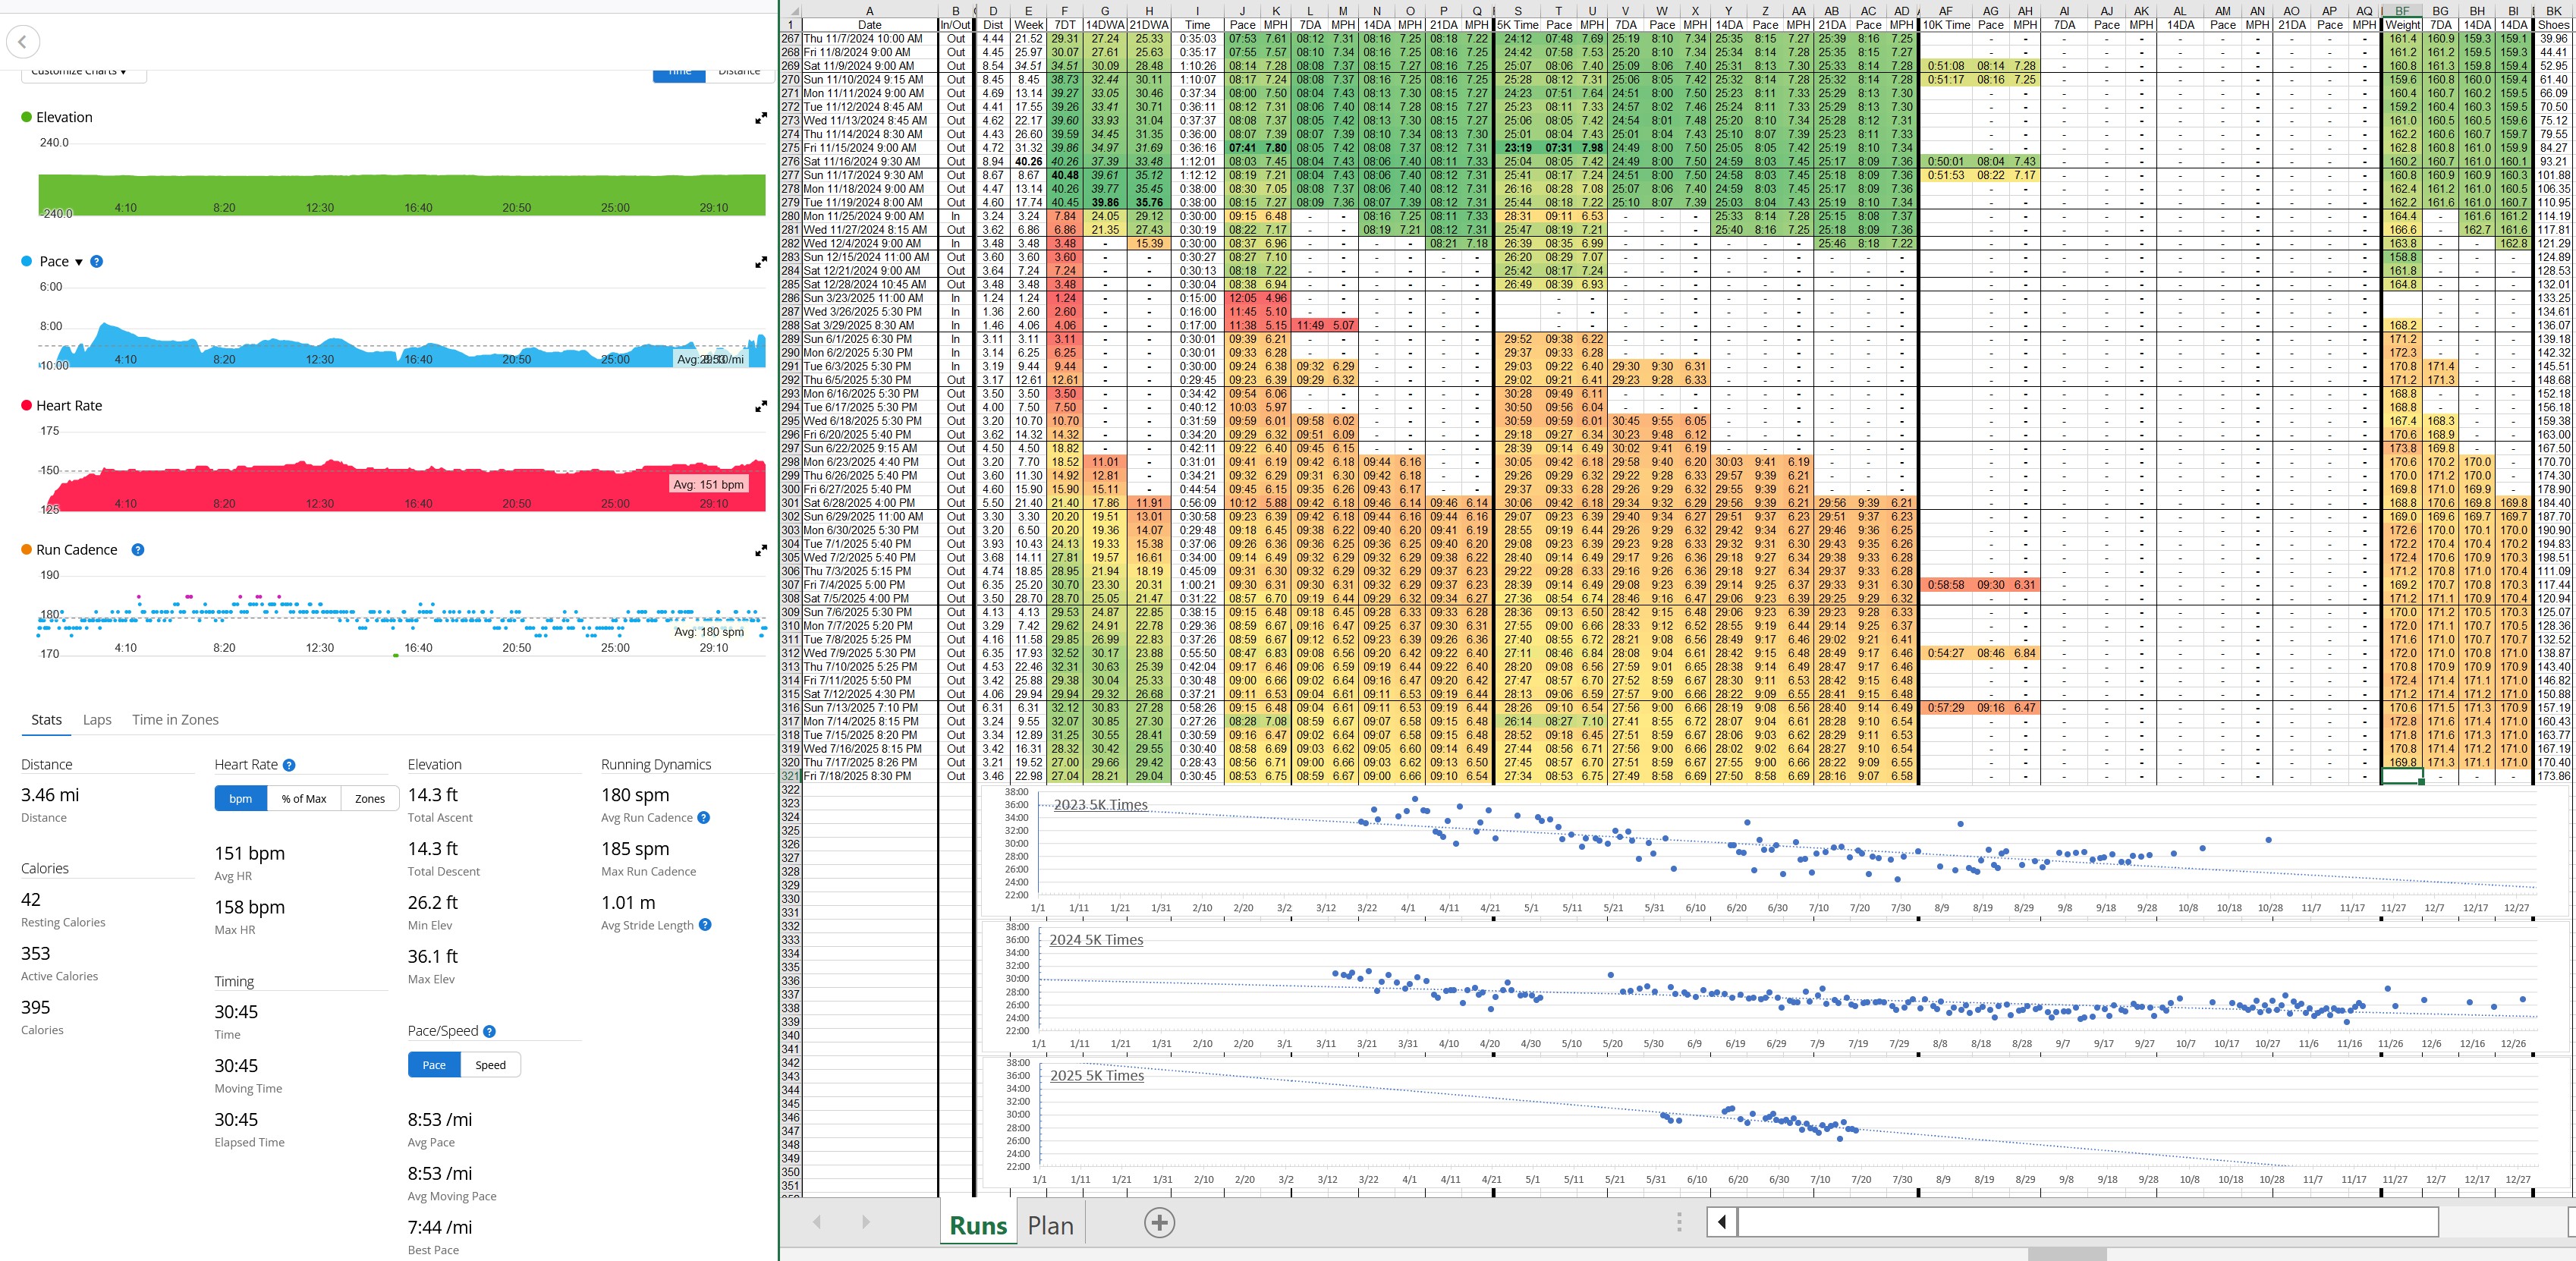Click cell 'Sun 7/13/2025 7:10 PM'

[x=869, y=708]
